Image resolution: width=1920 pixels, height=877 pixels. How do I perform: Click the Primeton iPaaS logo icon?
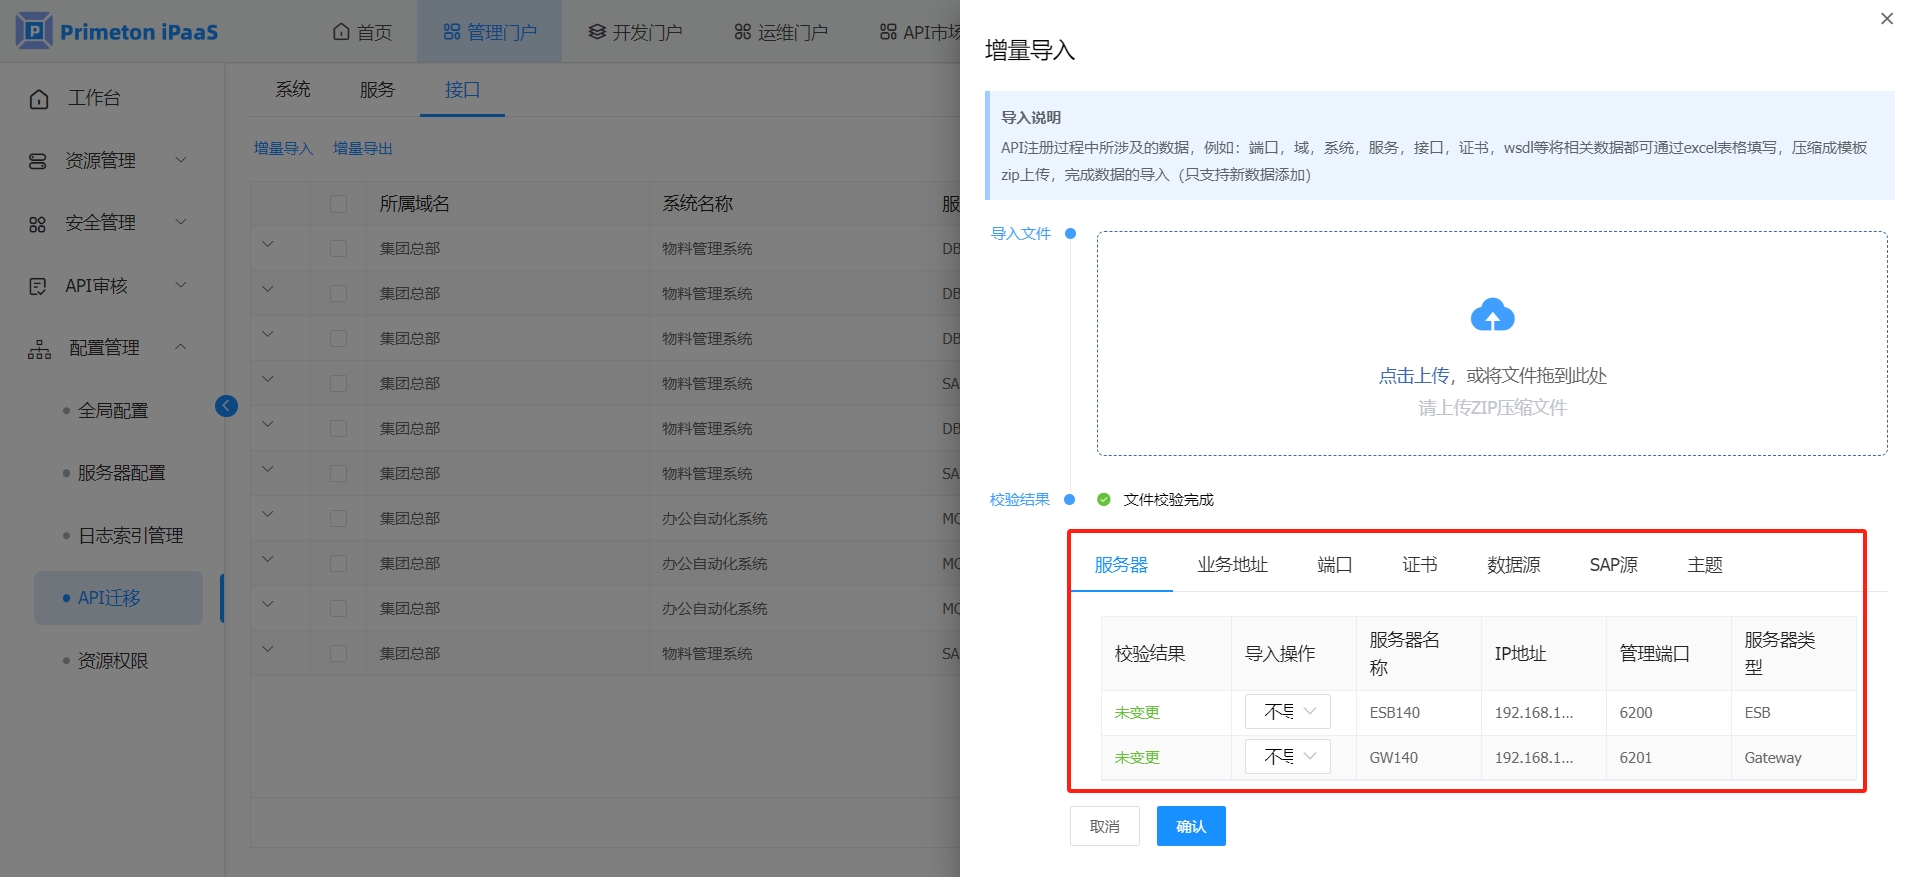point(34,31)
